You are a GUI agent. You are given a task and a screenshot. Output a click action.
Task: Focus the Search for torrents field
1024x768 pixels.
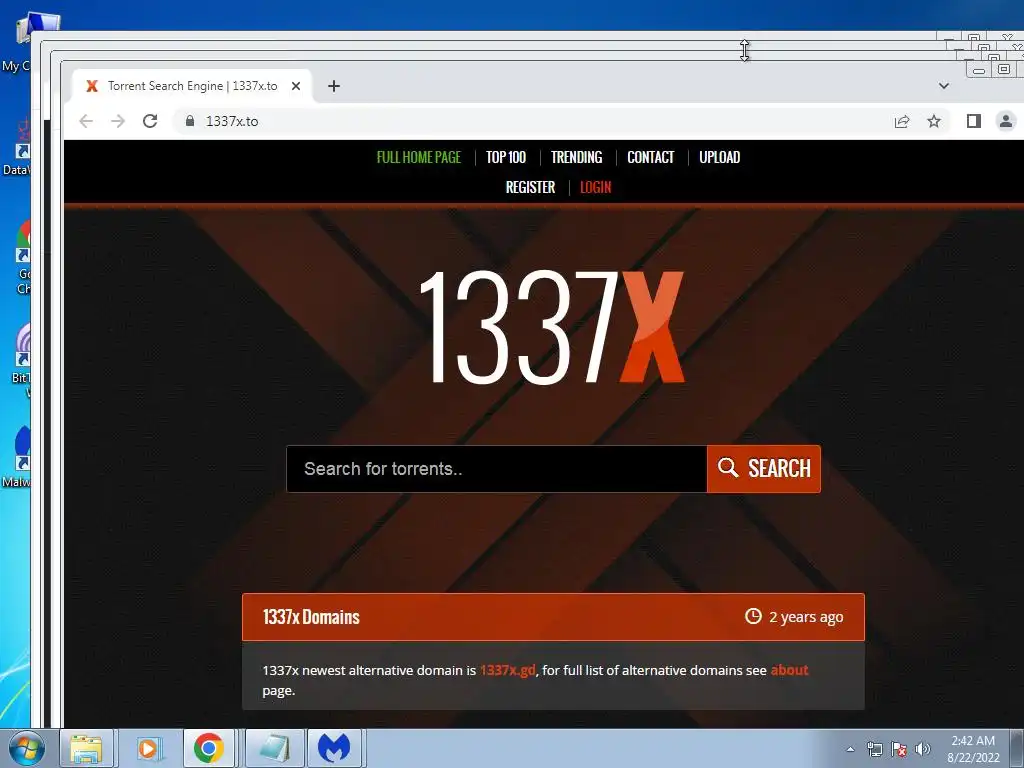(x=497, y=469)
